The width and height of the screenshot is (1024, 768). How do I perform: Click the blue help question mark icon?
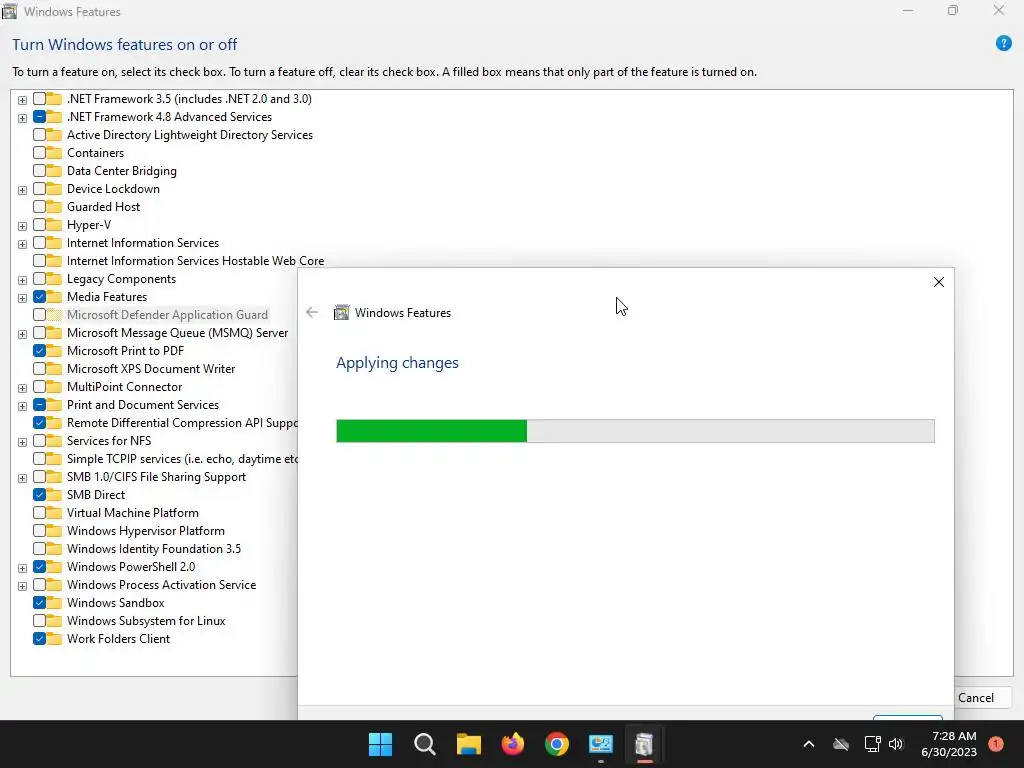pyautogui.click(x=1003, y=44)
